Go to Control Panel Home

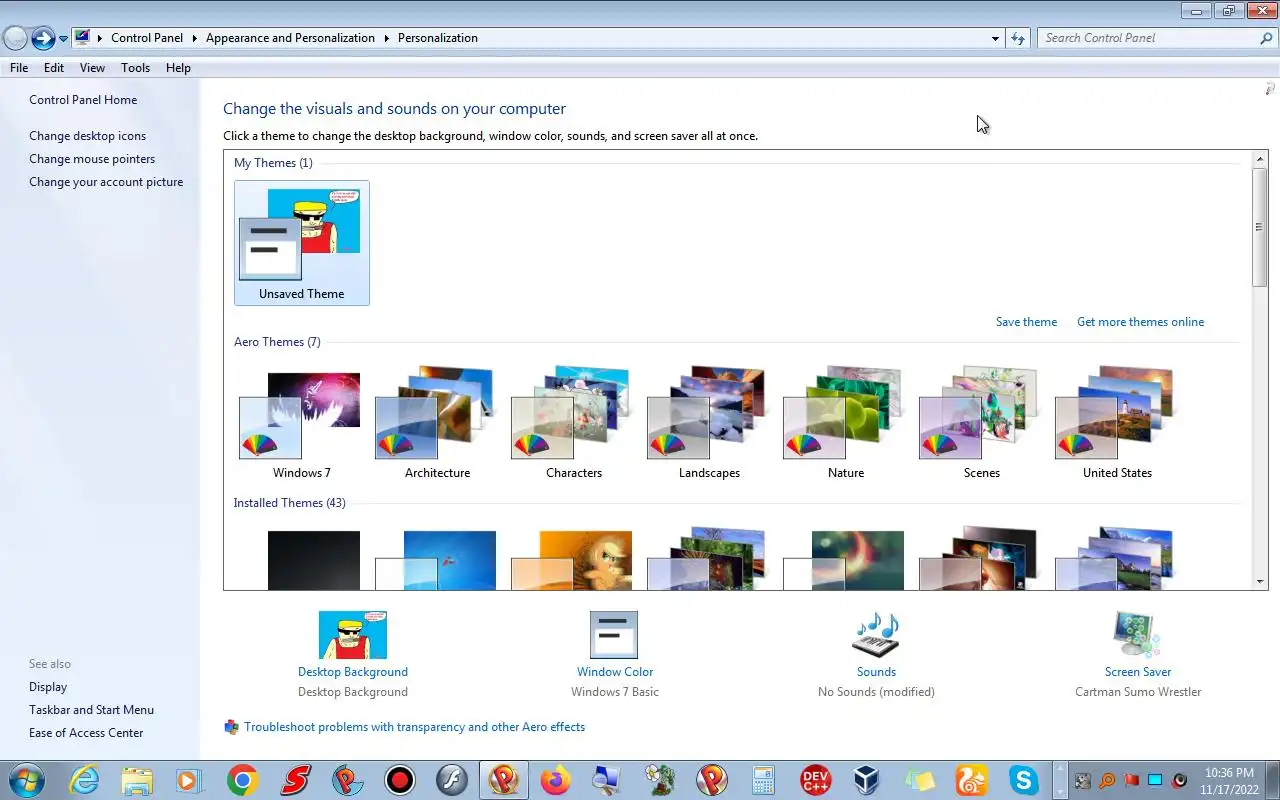click(83, 100)
